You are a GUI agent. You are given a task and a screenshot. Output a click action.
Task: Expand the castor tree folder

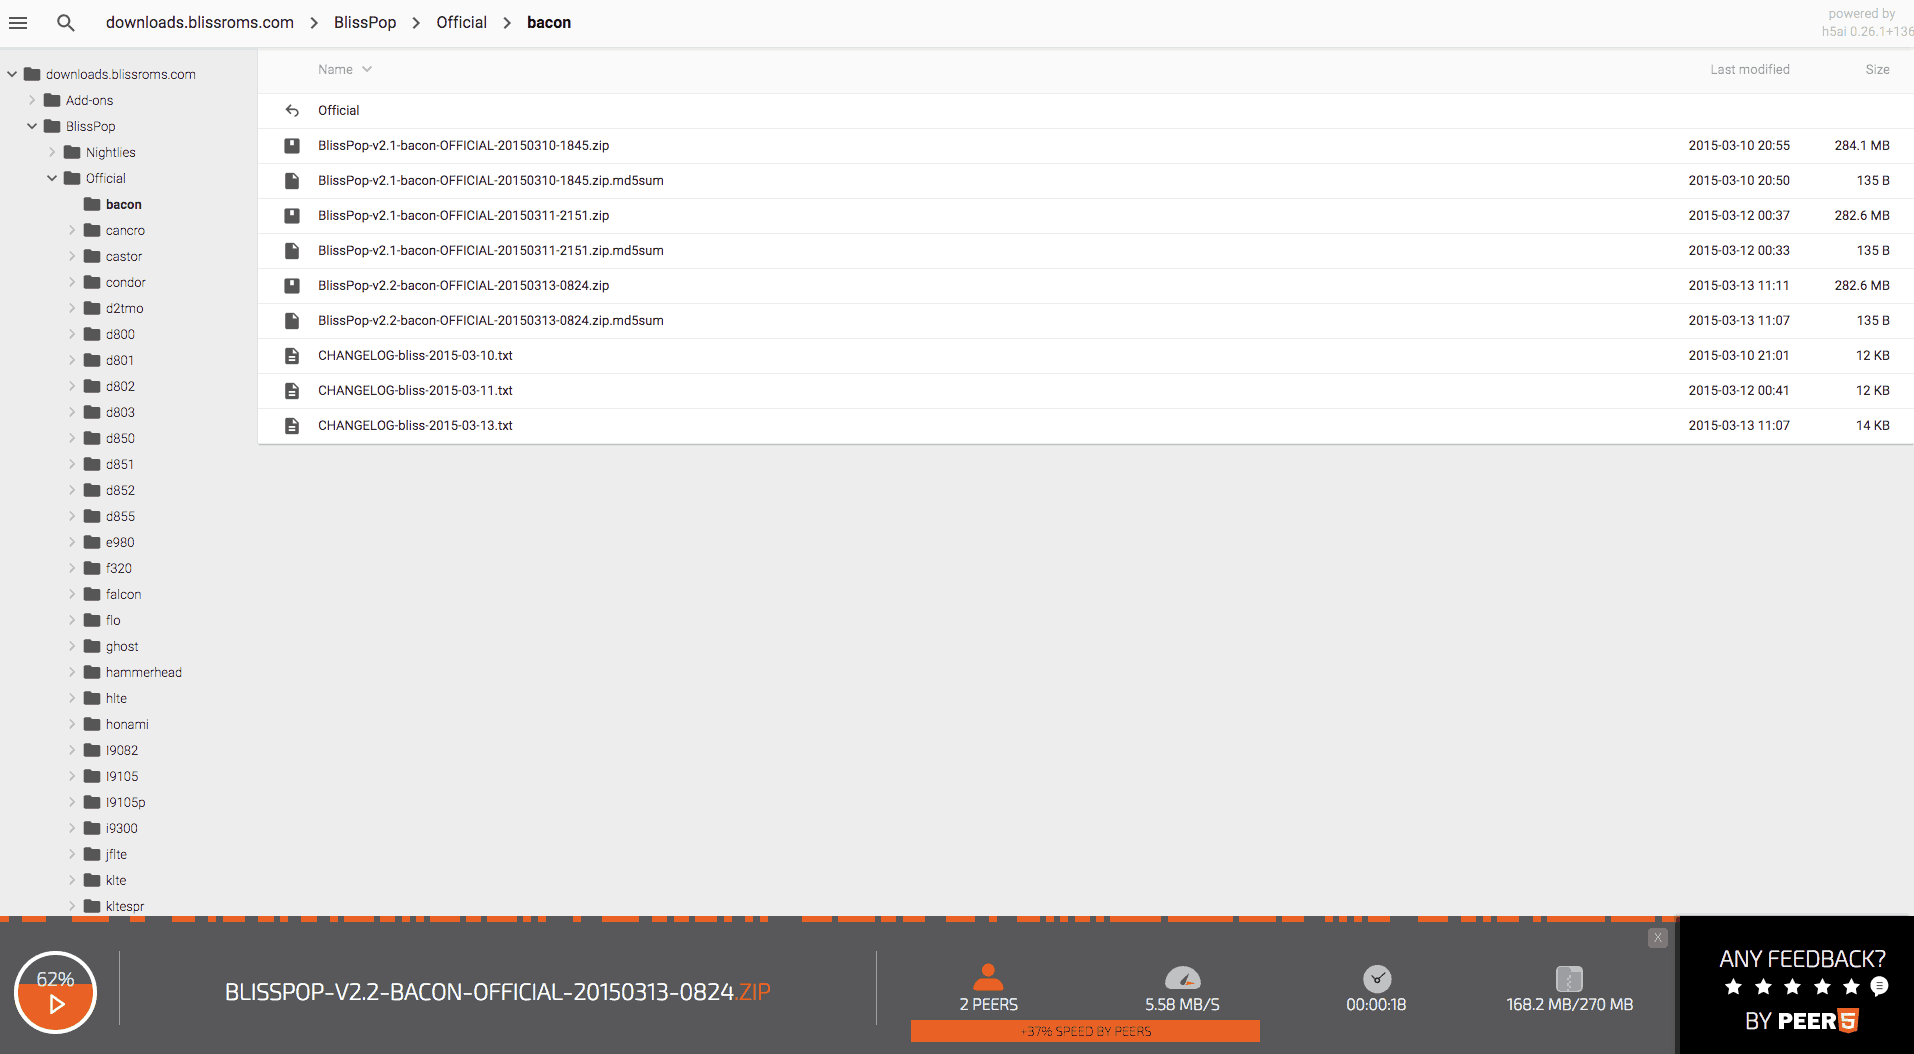[x=72, y=256]
